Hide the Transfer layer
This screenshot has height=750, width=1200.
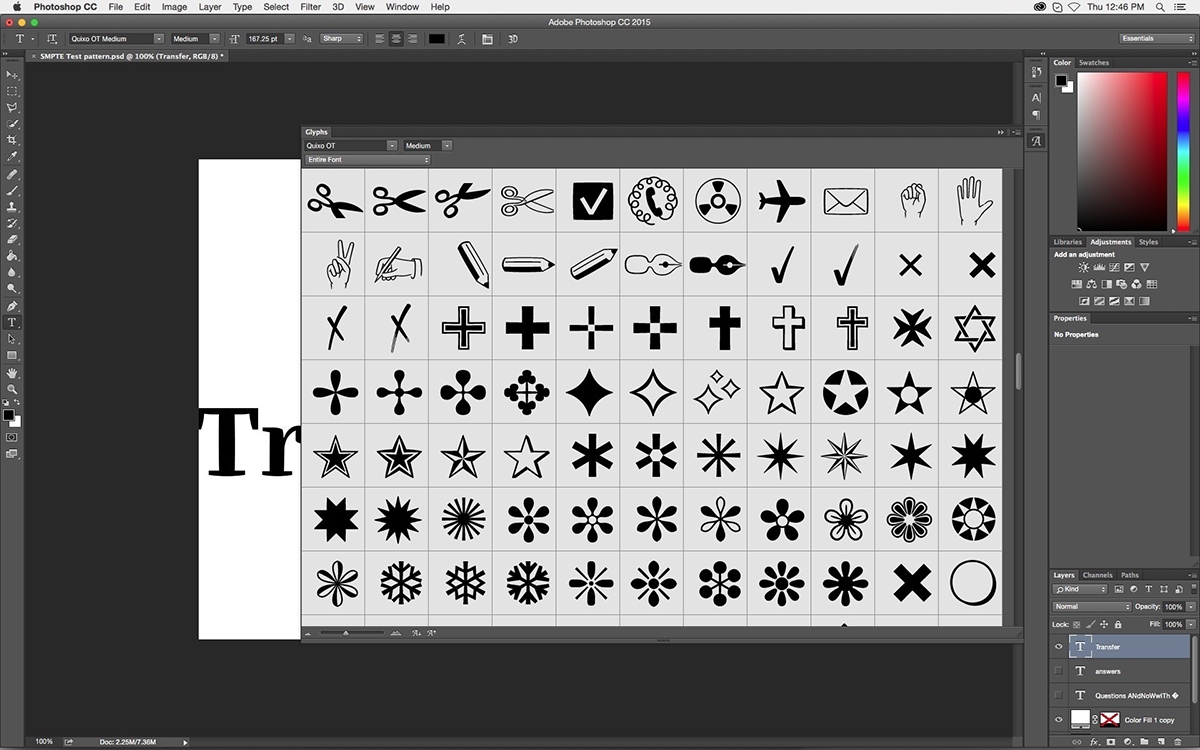[x=1058, y=646]
